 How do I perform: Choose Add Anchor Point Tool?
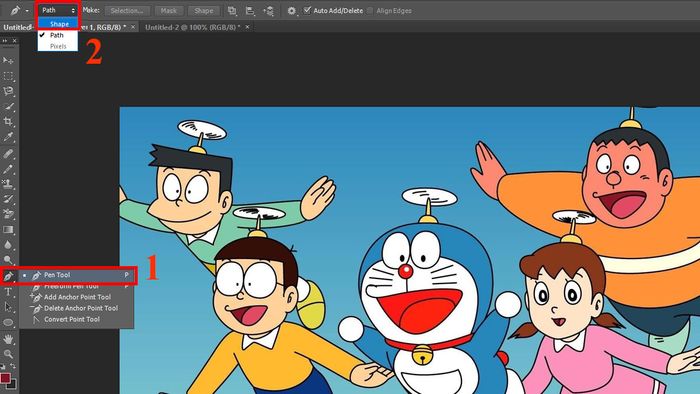point(77,297)
